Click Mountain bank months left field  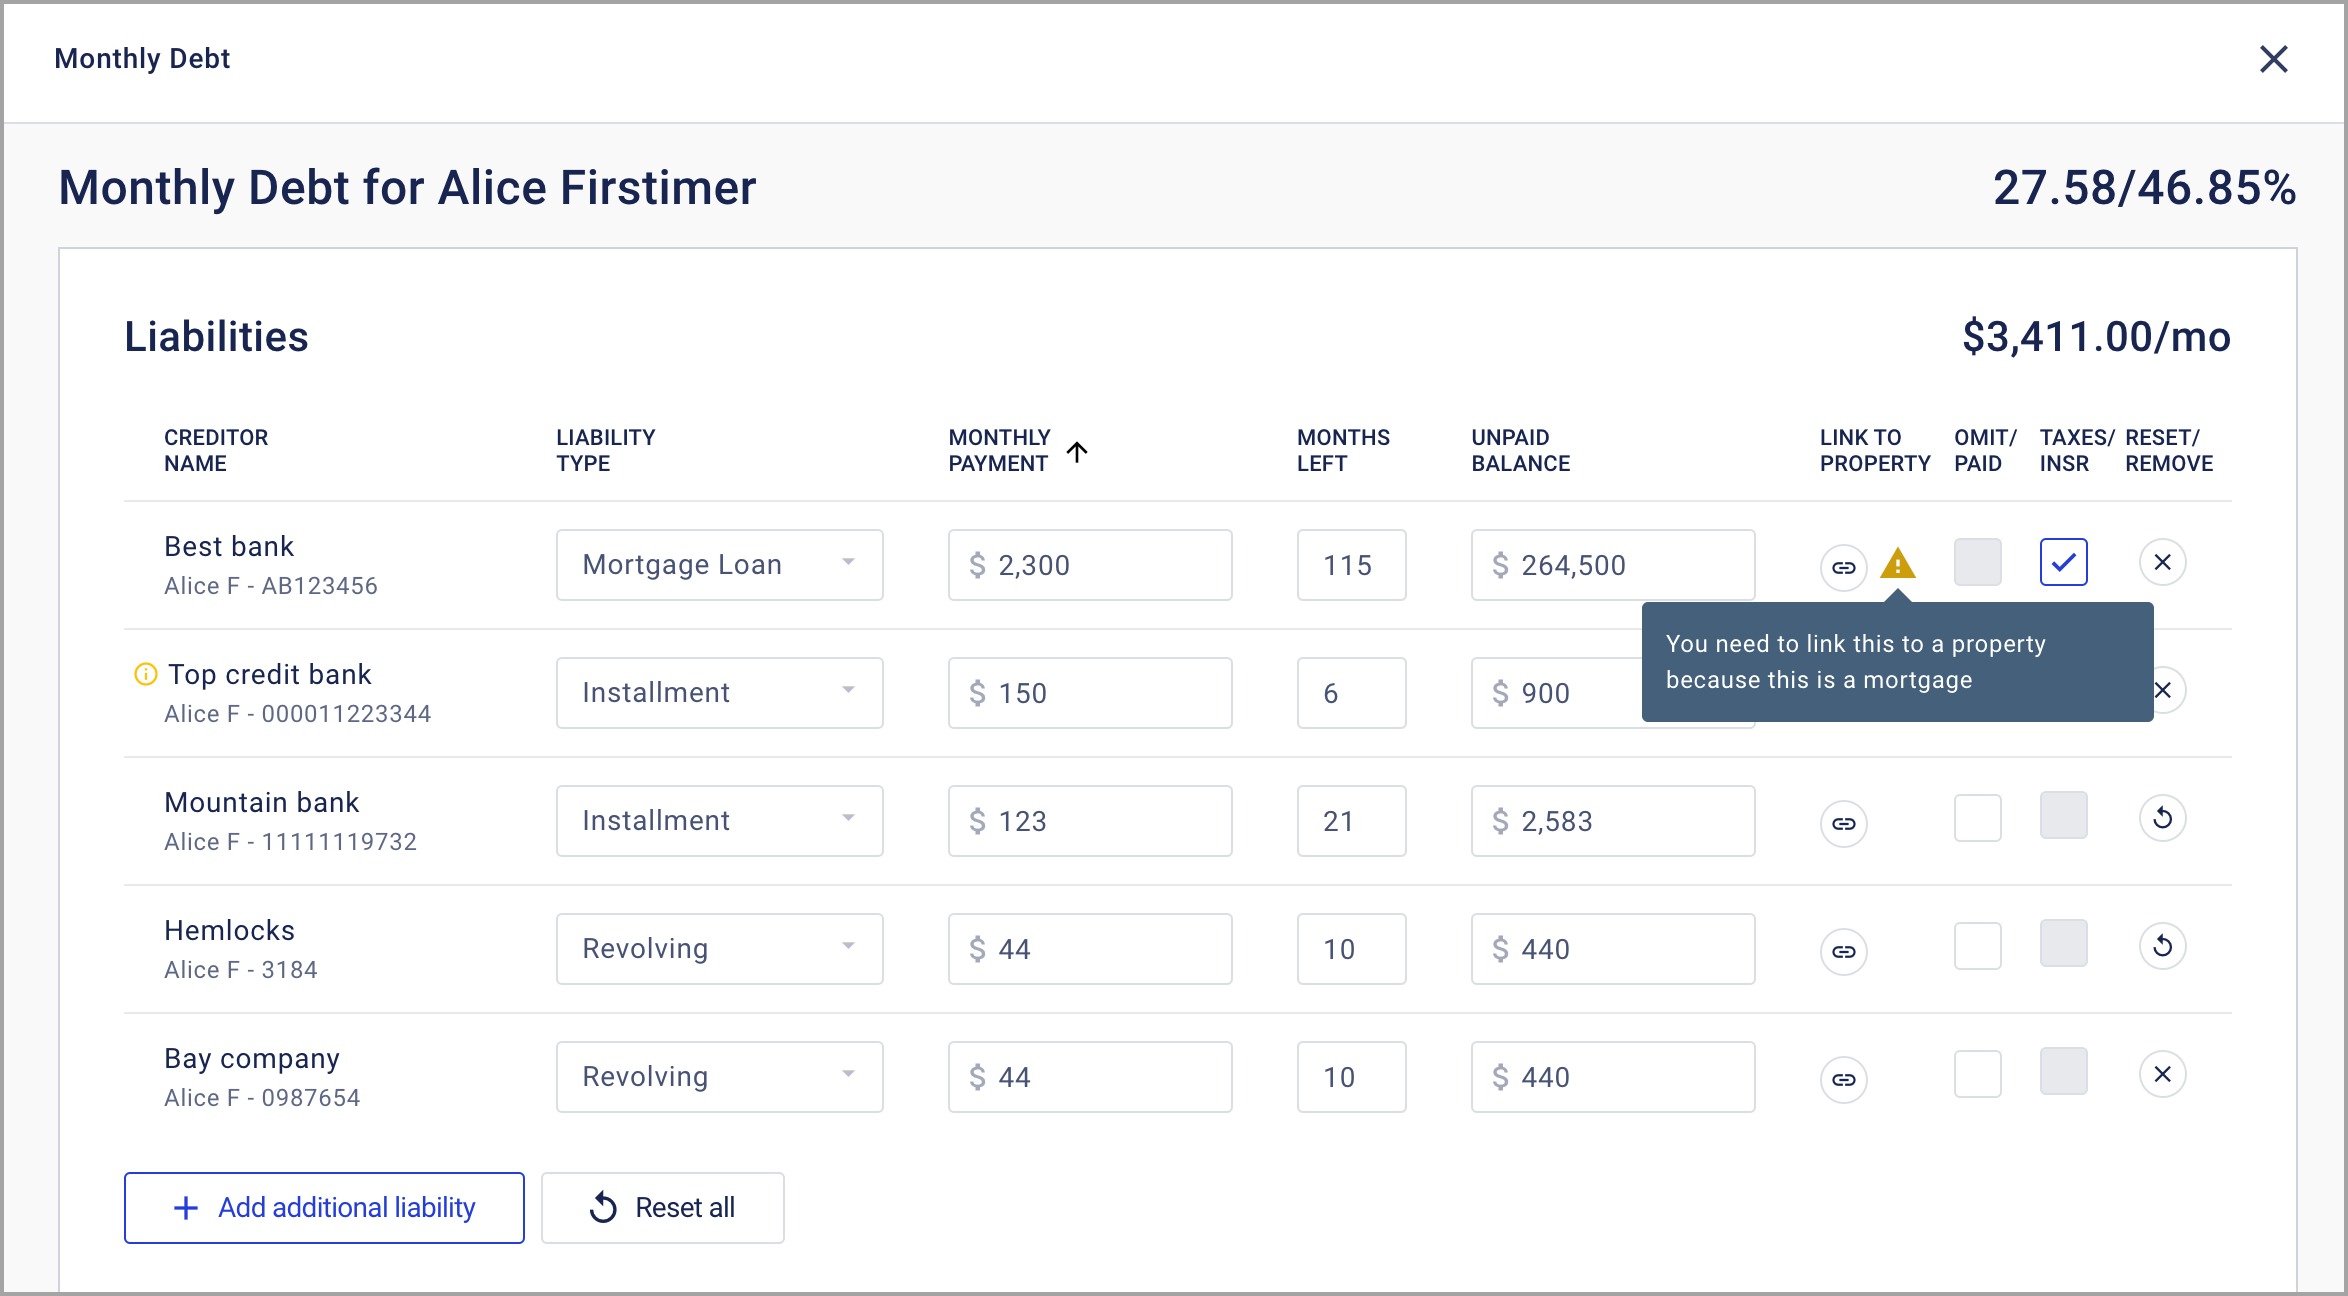(x=1351, y=821)
